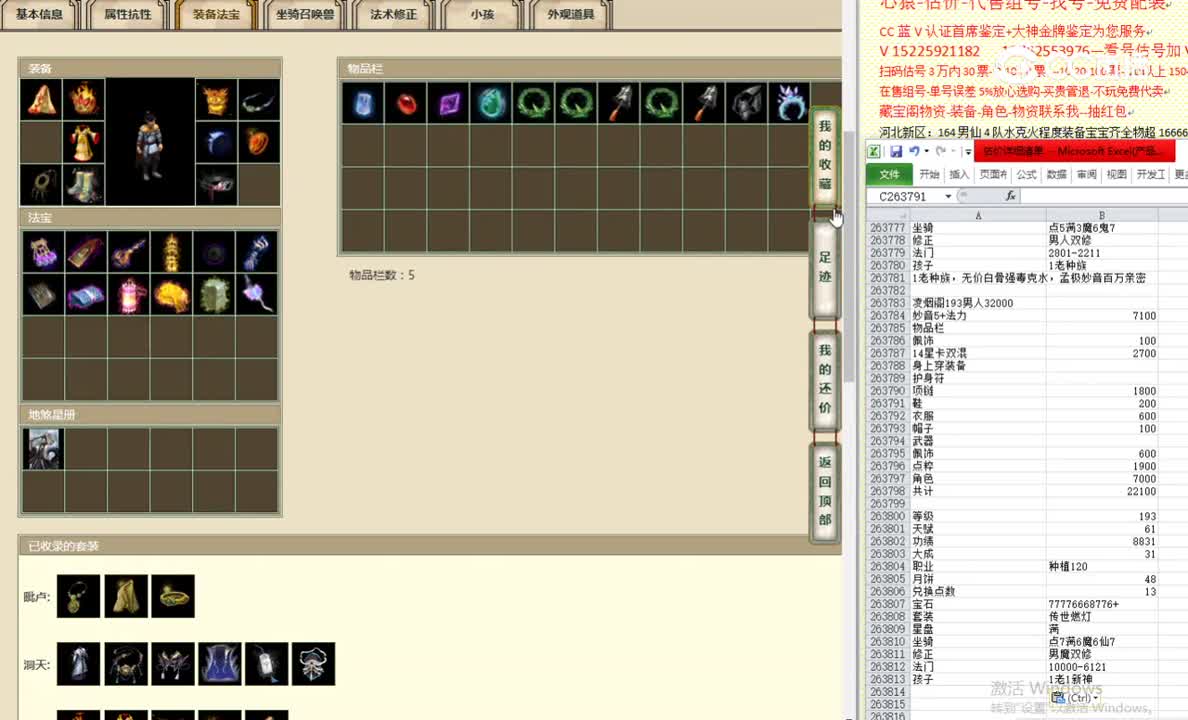Click the red gem inventory item
1188x720 pixels.
405,102
